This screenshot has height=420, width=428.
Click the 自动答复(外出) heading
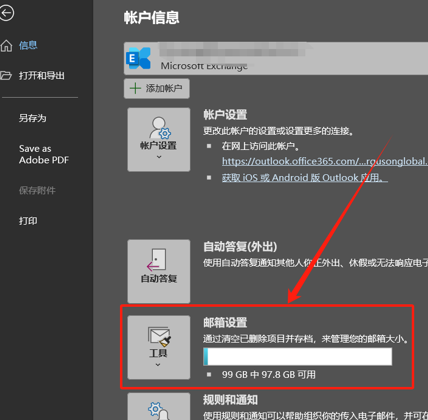pos(240,247)
